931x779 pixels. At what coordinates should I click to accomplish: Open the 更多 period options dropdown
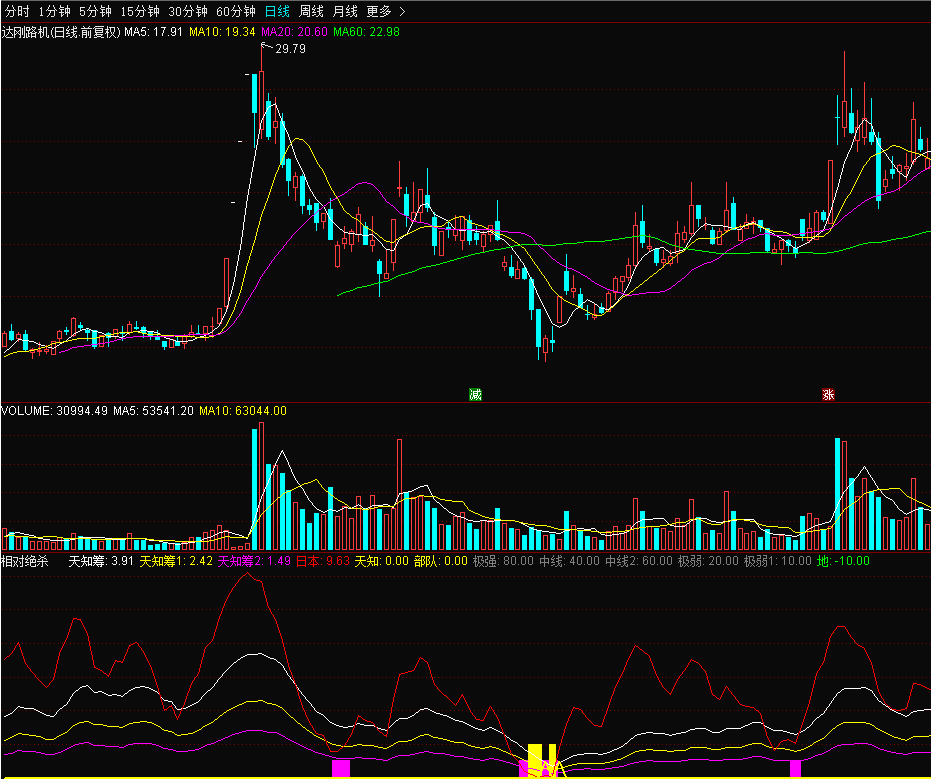tap(386, 11)
